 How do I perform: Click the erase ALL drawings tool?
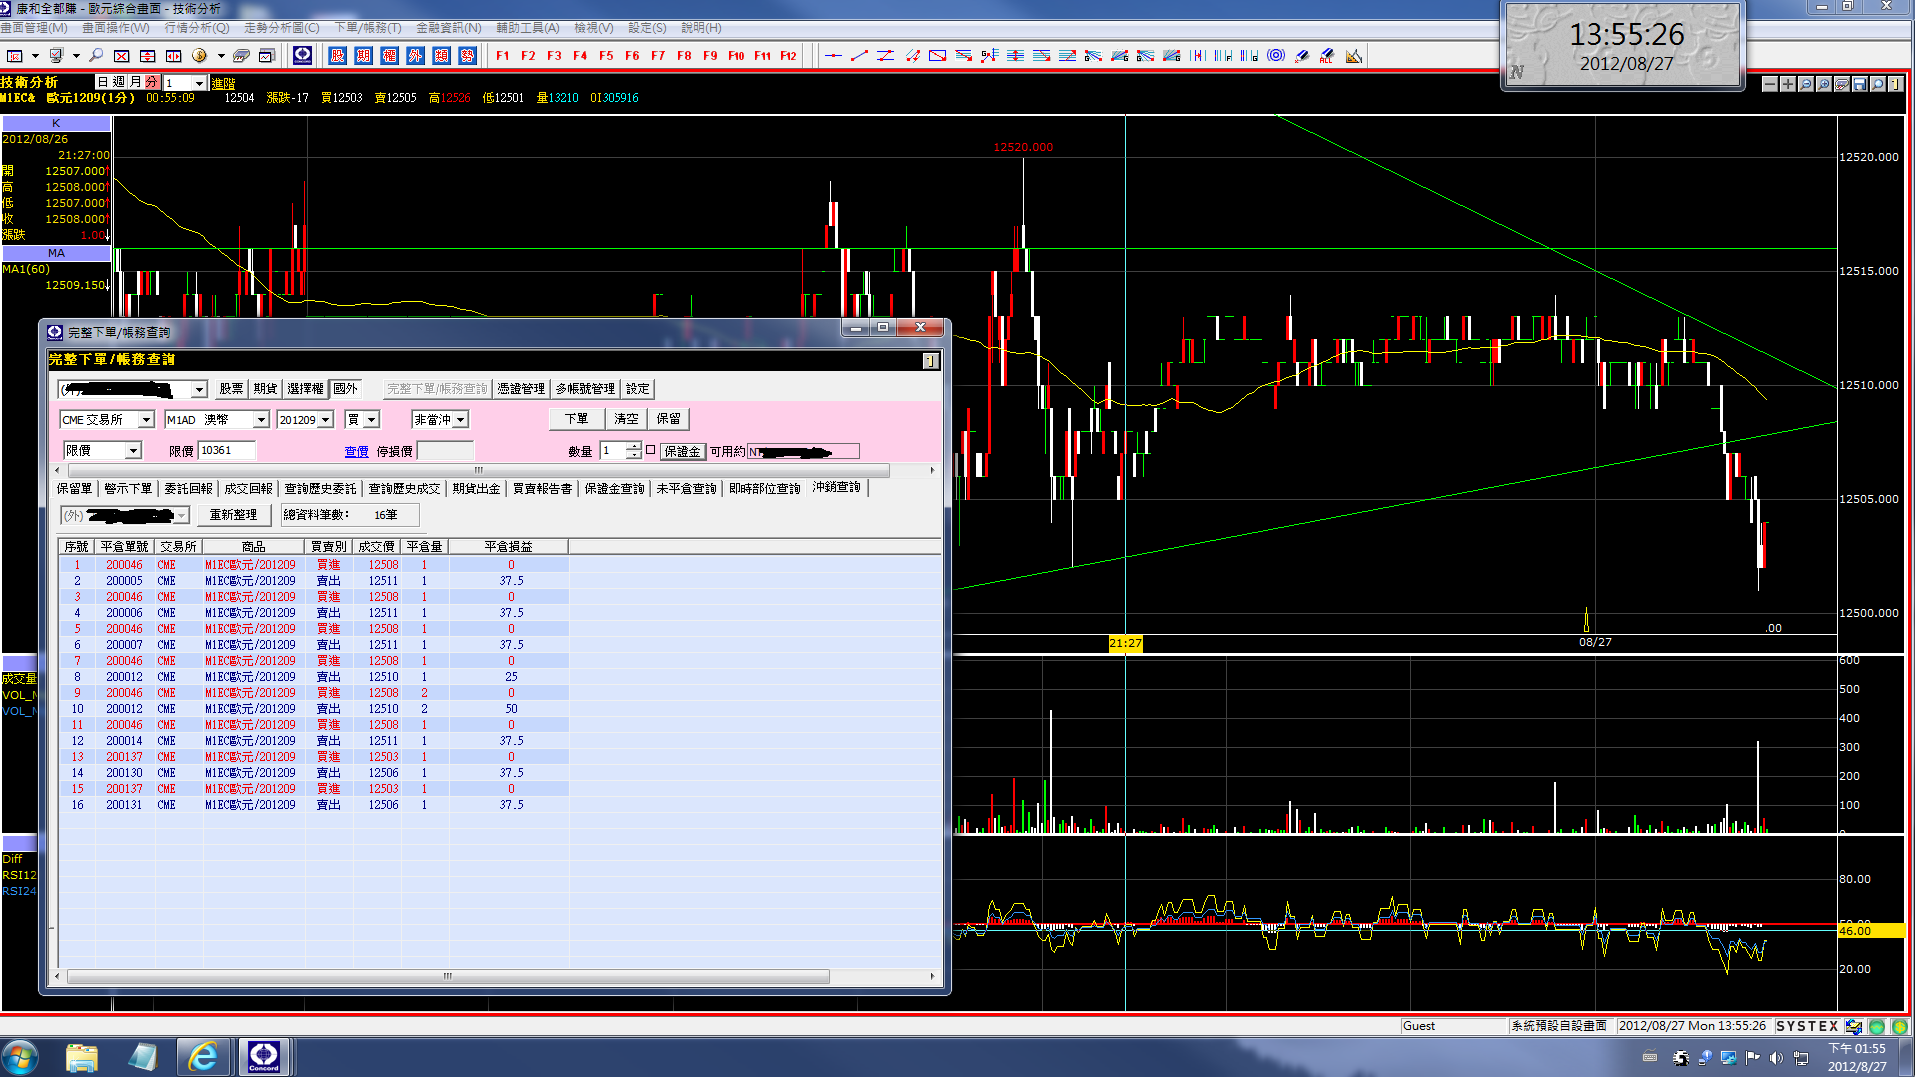1327,56
